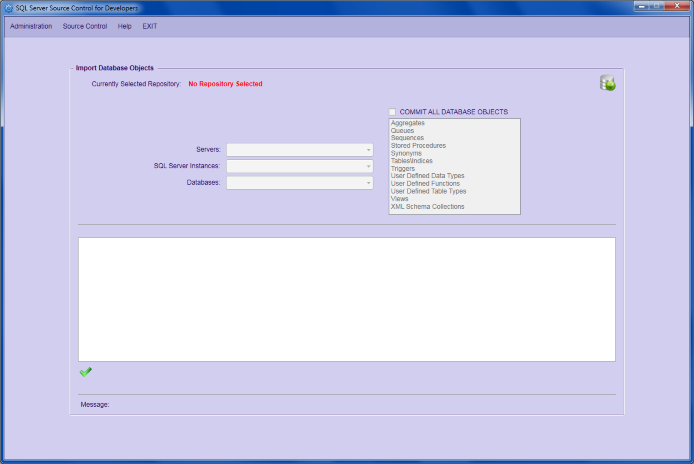Open the Databases dropdown
The image size is (694, 464).
click(300, 183)
